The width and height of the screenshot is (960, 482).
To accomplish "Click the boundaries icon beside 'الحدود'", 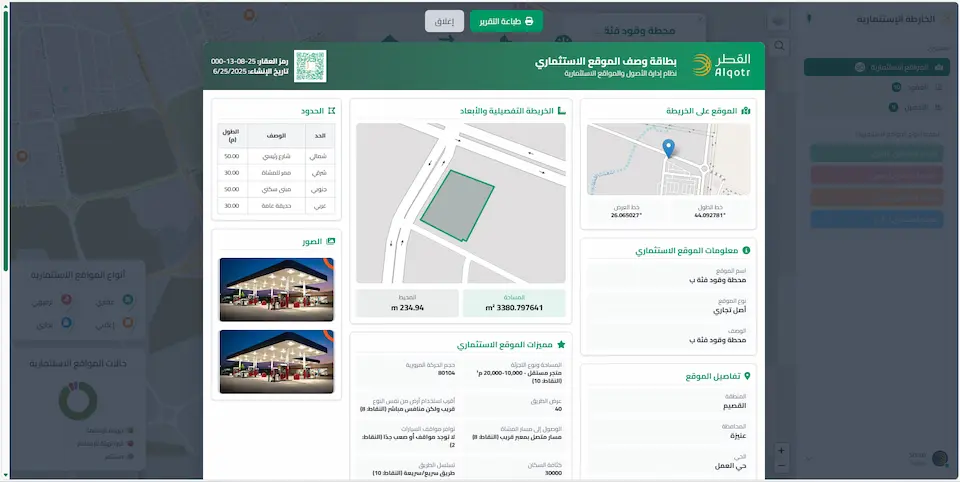I will click(x=331, y=110).
